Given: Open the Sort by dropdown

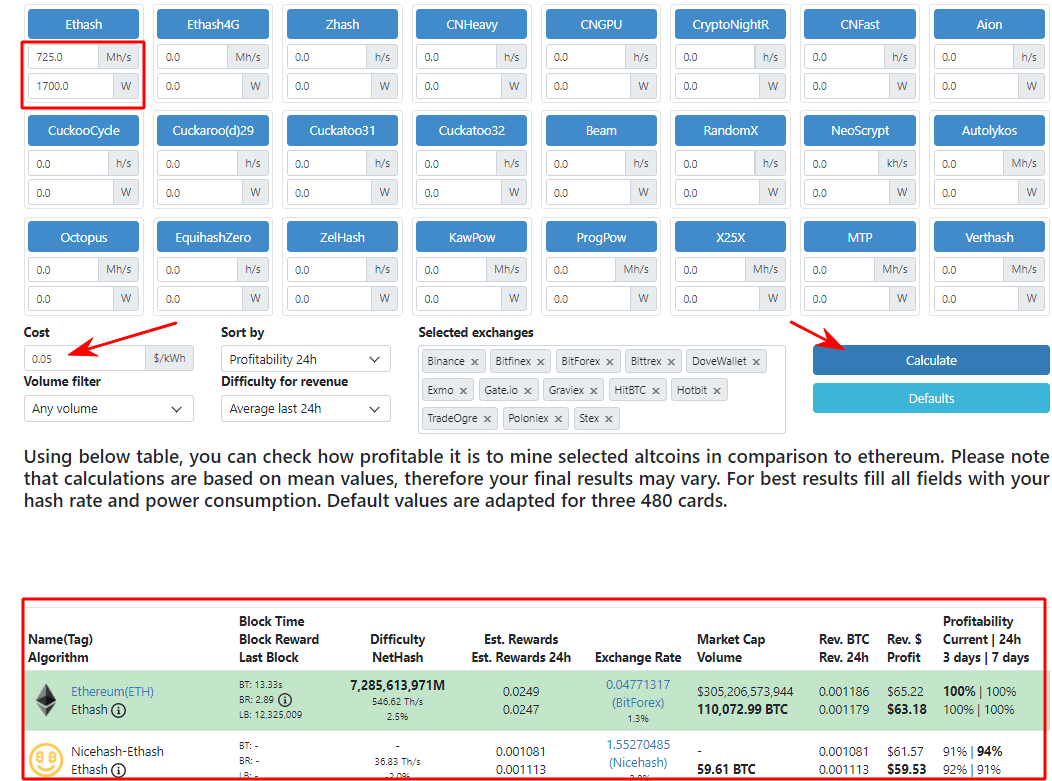Looking at the screenshot, I should 306,360.
